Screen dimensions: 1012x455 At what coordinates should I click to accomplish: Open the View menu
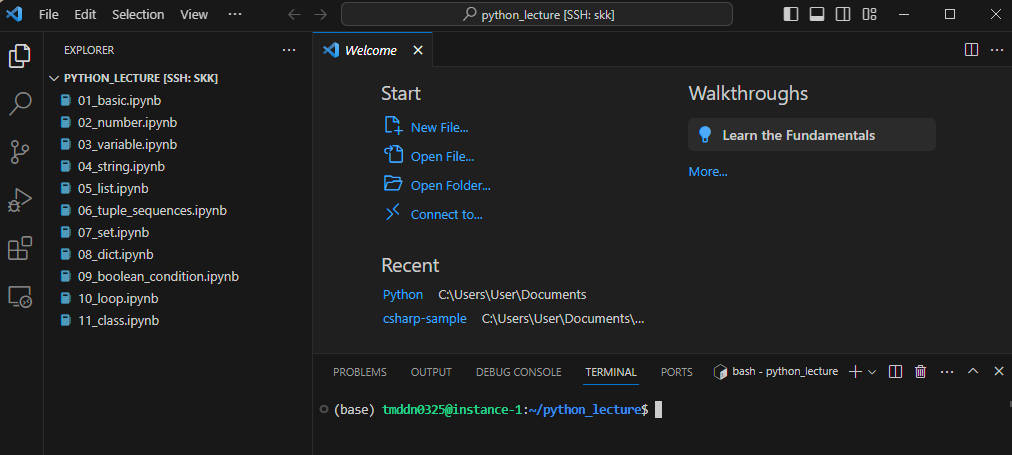[x=194, y=14]
